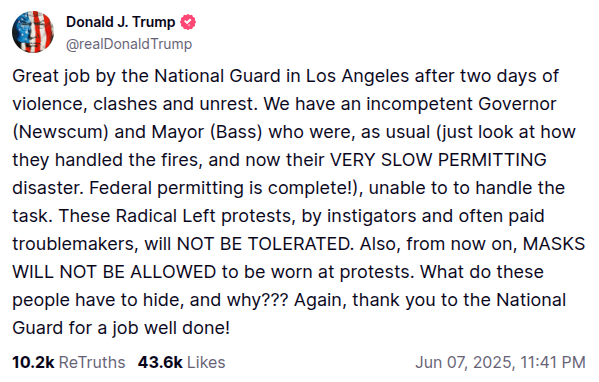The height and width of the screenshot is (382, 599).
Task: Click the phrase "VERY SLOW PERMITTING"
Action: point(438,160)
